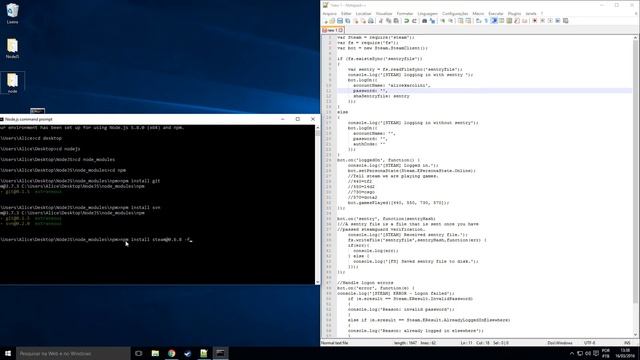Undo the last edit in Notepad++

coord(406,20)
